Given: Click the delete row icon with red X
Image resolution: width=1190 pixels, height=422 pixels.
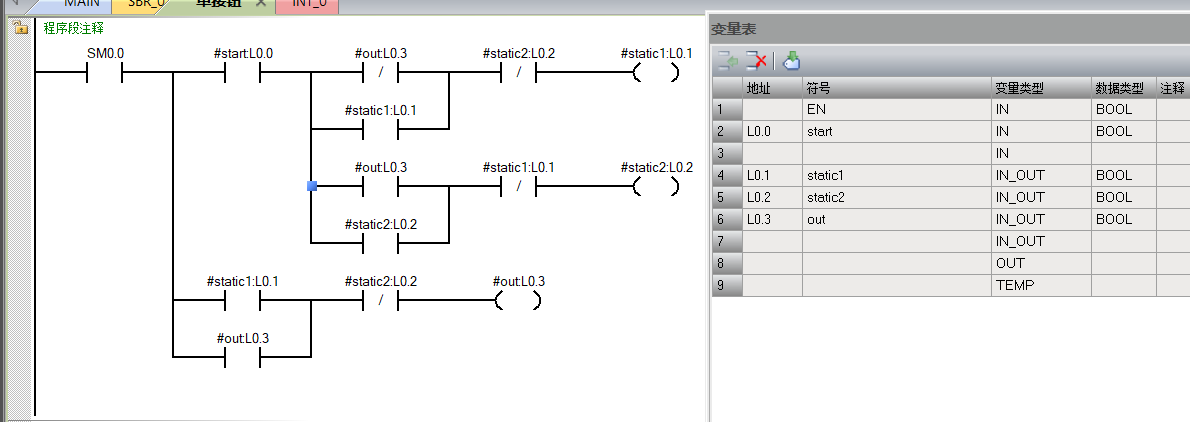Looking at the screenshot, I should (x=757, y=61).
